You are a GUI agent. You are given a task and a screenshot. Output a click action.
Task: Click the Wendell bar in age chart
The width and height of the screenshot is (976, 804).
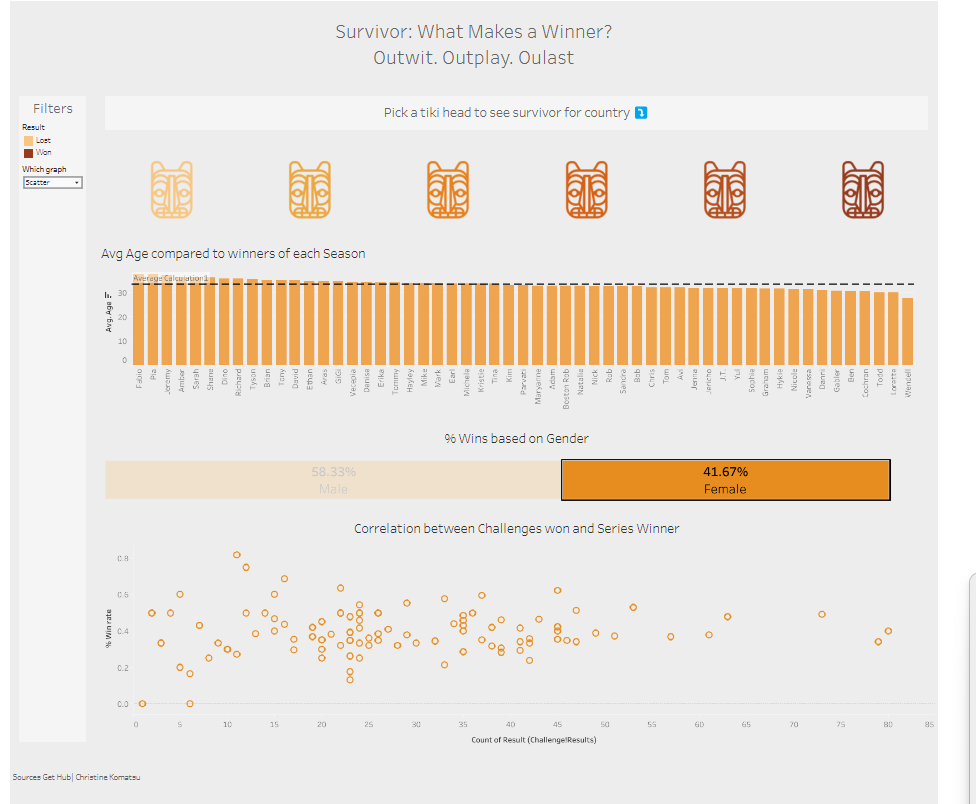[907, 331]
